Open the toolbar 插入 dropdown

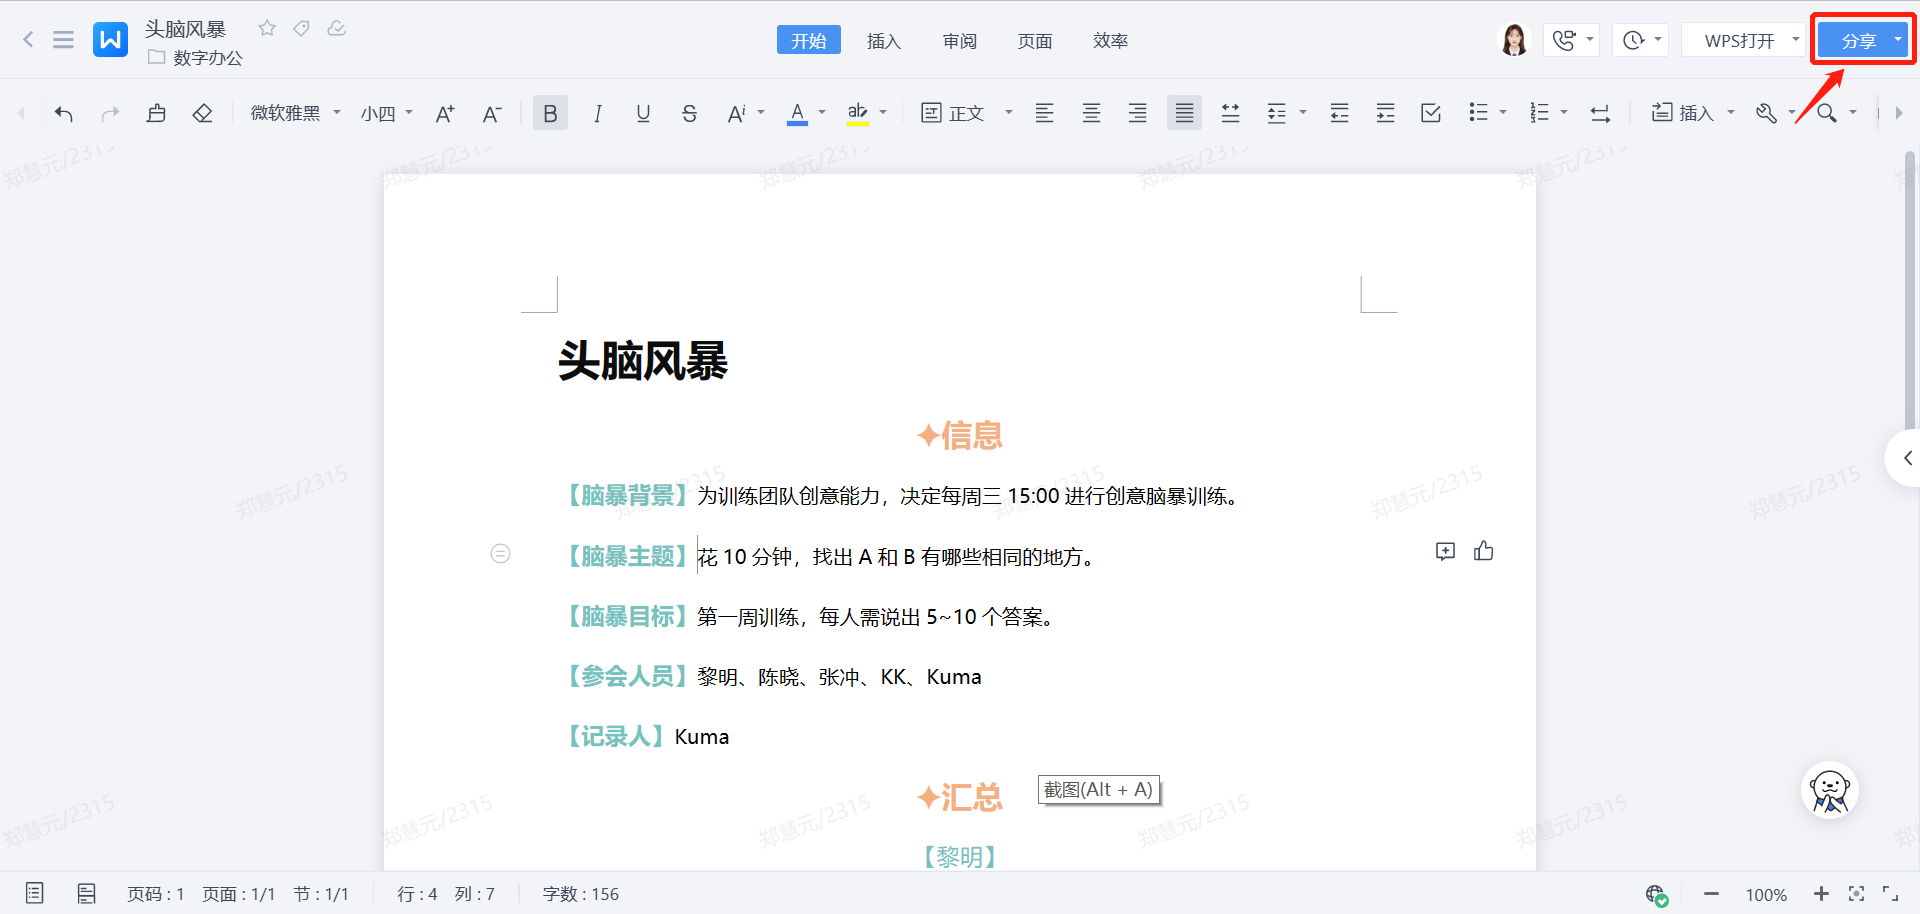click(x=1692, y=113)
